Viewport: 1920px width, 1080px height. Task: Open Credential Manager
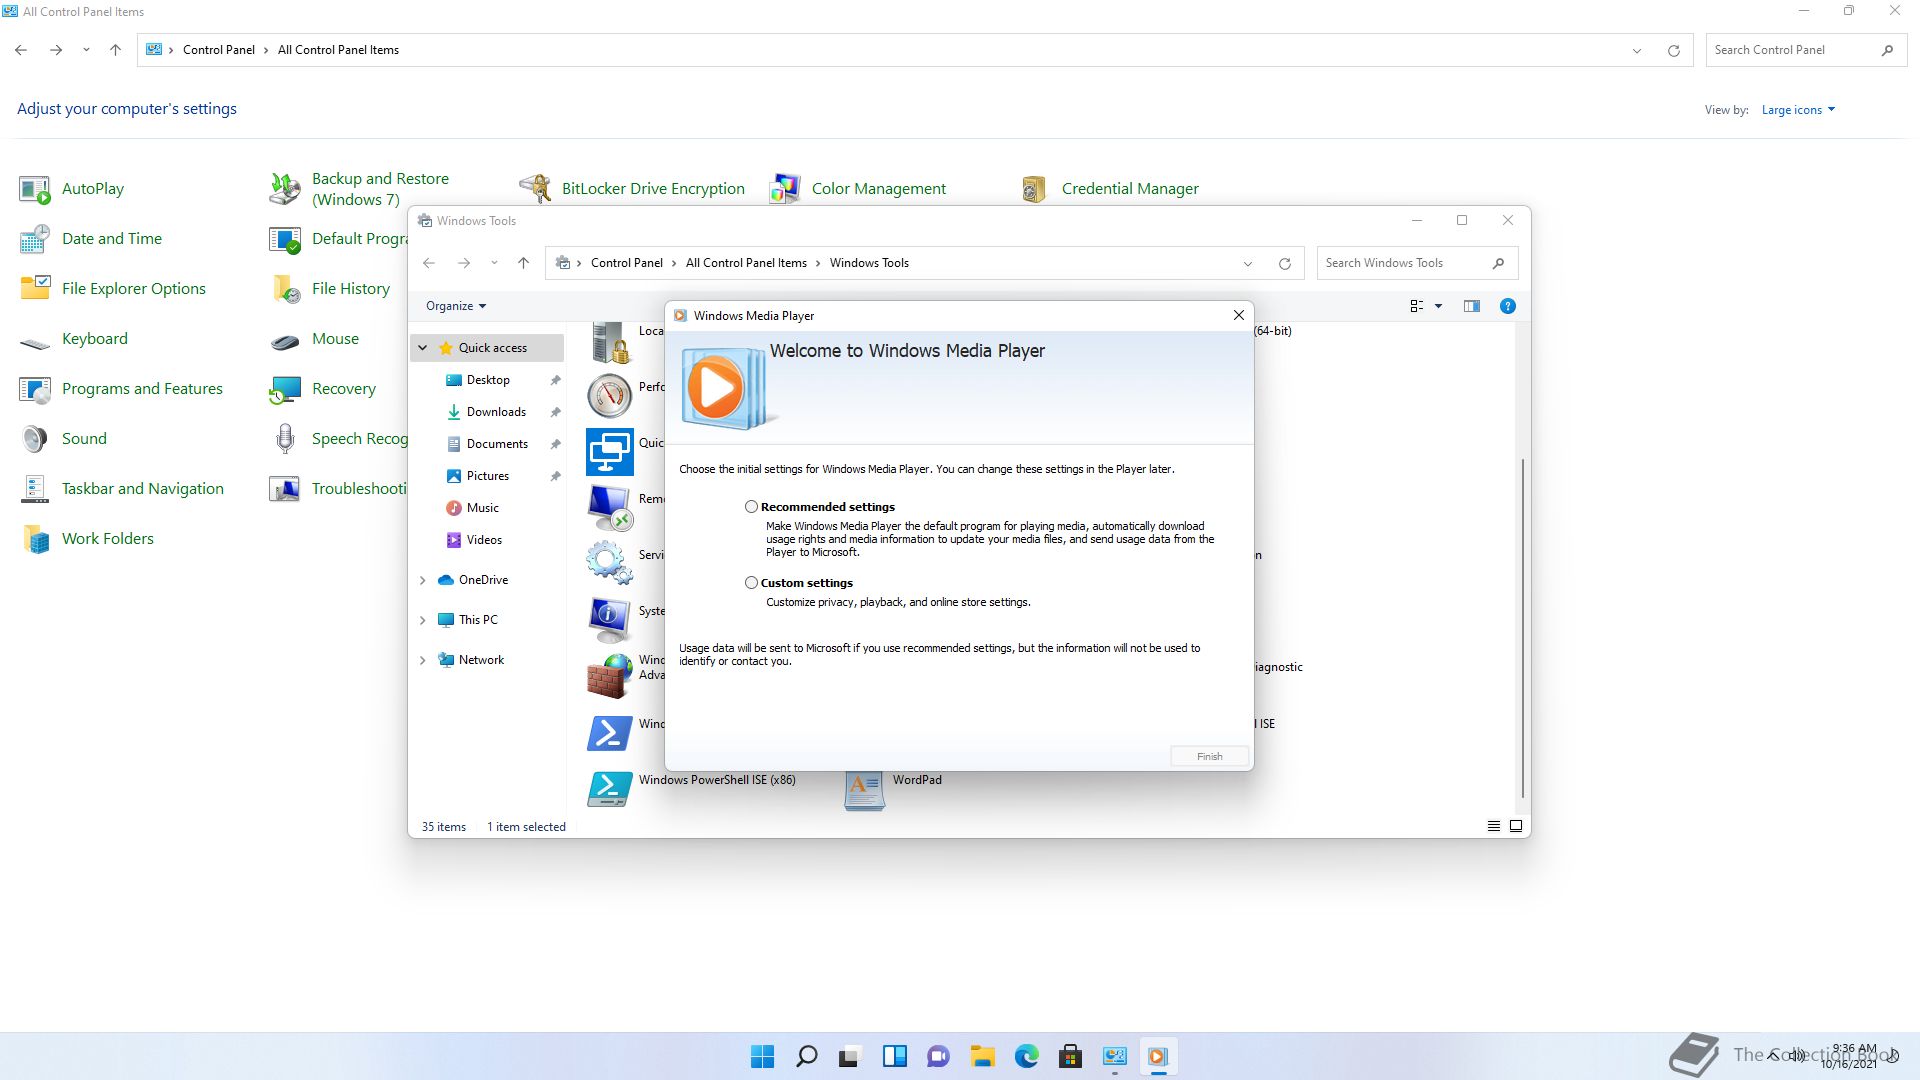1110,189
